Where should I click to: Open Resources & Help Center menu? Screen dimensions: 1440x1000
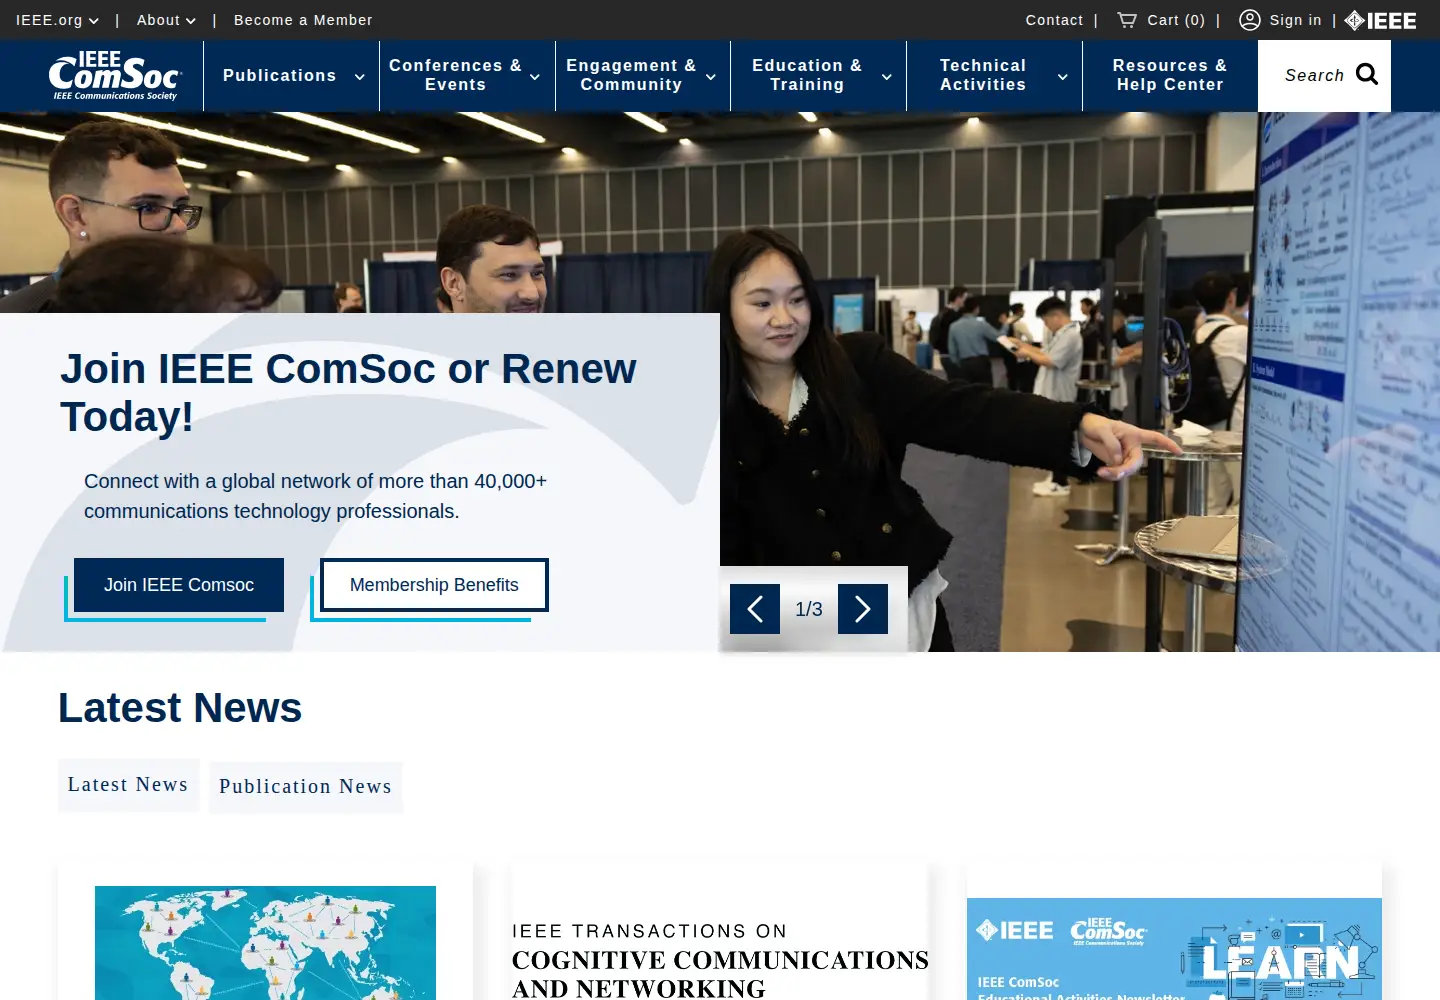[x=1170, y=75]
